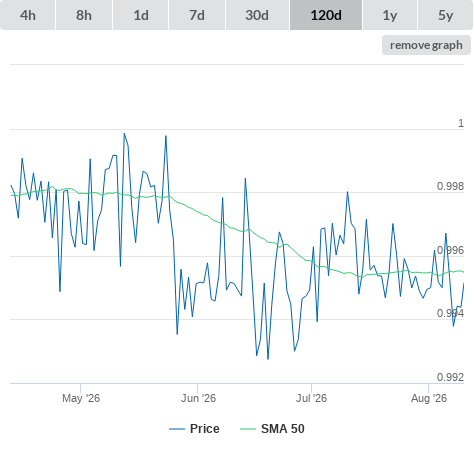Click the remove graph button
Screen dimensions: 474x455
(x=426, y=45)
